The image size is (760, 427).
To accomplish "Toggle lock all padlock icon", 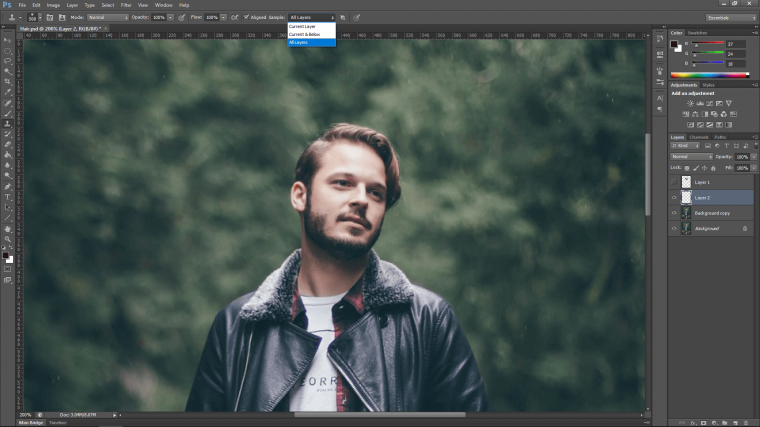I will pyautogui.click(x=713, y=168).
